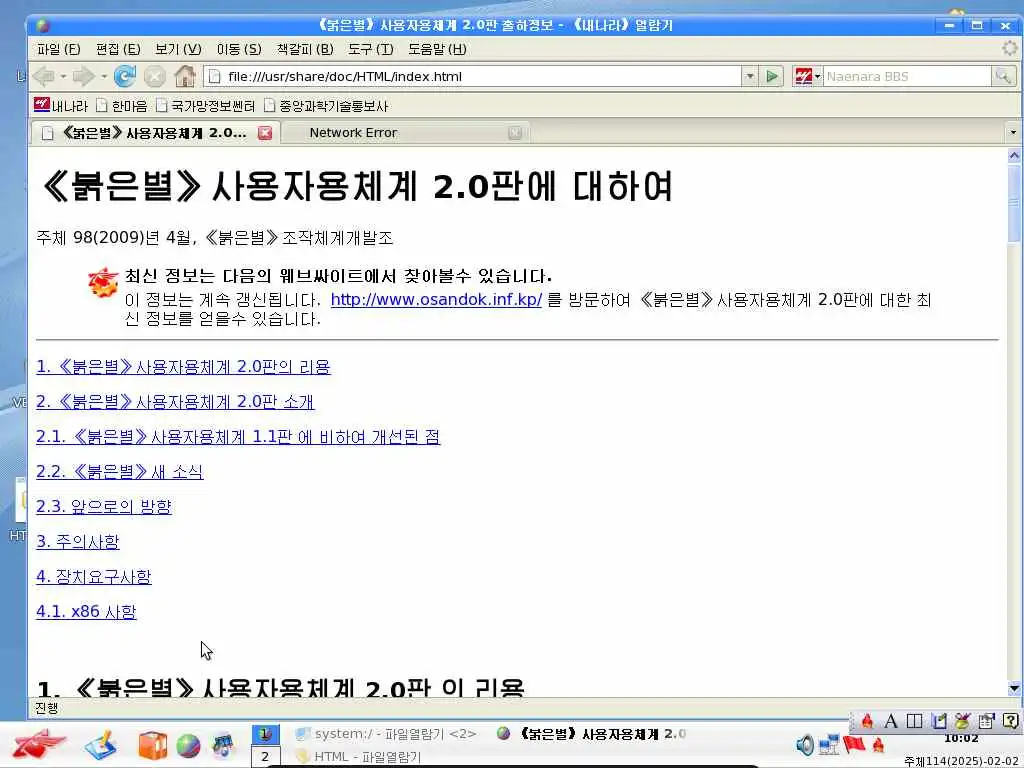Launch the paintbrush desktop icon in taskbar
Image resolution: width=1024 pixels, height=768 pixels.
pyautogui.click(x=101, y=745)
